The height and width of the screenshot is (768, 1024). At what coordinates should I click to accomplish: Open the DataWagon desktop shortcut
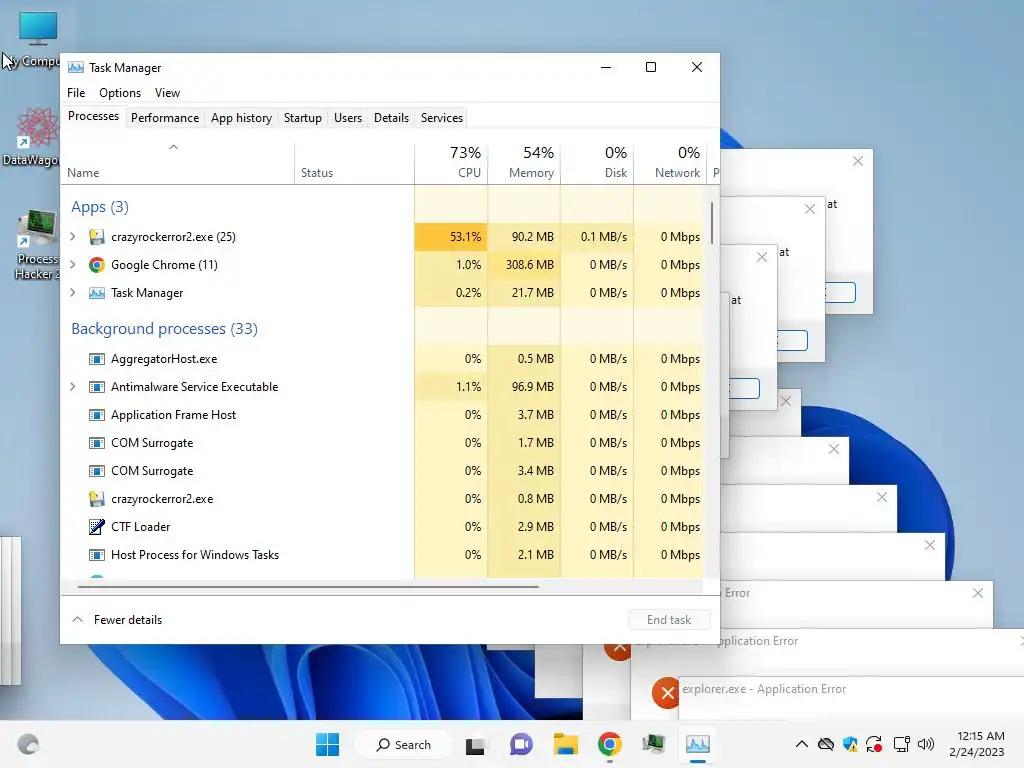(36, 136)
